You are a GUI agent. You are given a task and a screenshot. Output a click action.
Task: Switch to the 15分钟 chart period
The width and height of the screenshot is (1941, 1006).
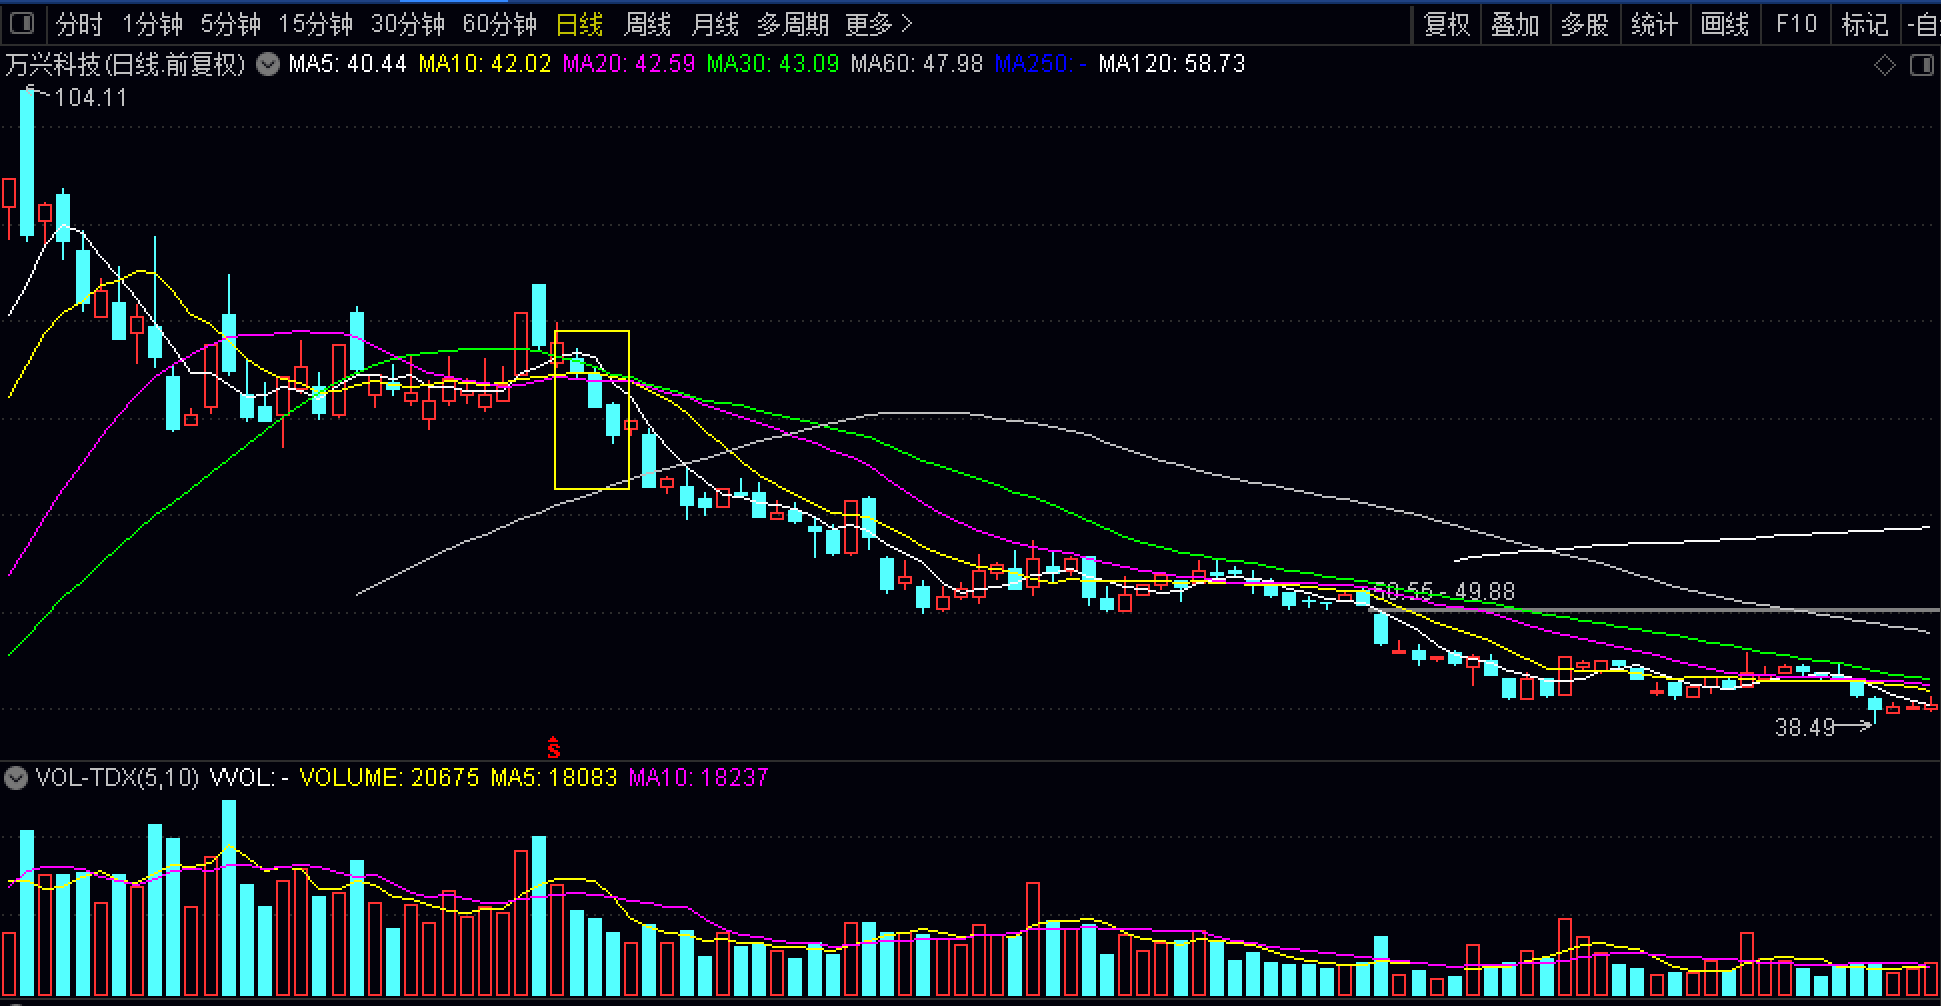click(x=315, y=24)
